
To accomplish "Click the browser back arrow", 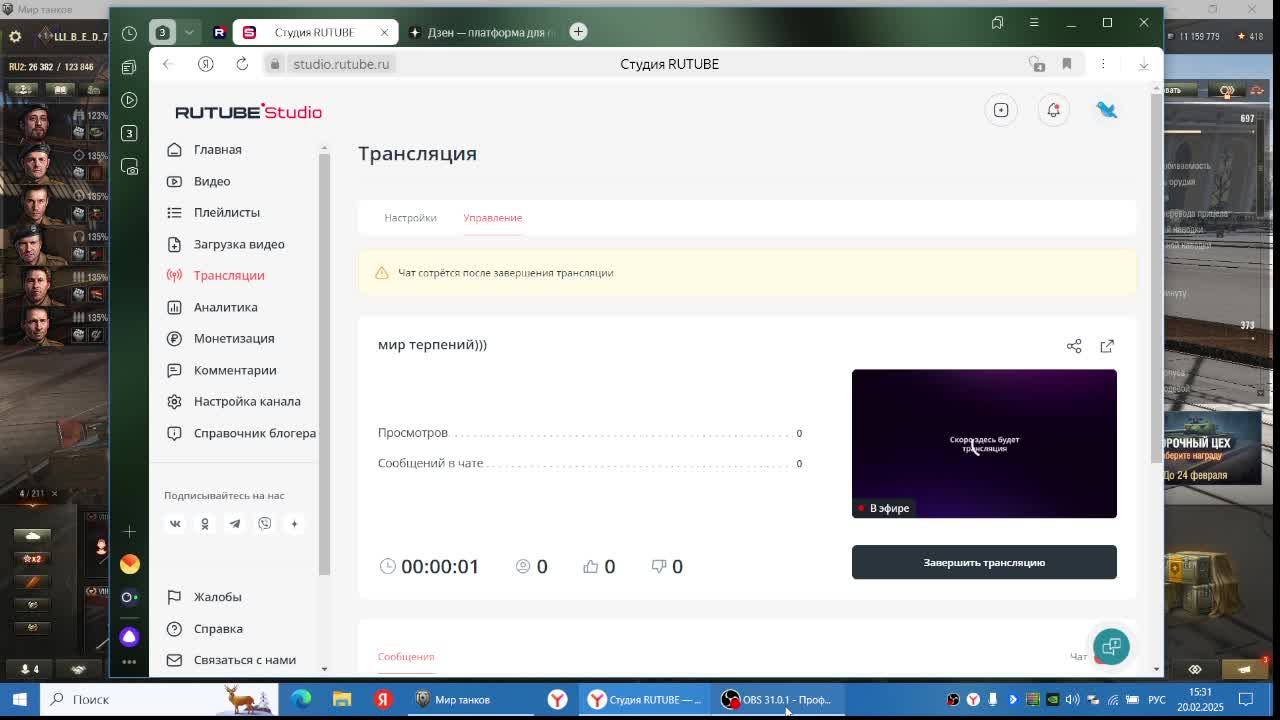I will (x=168, y=64).
